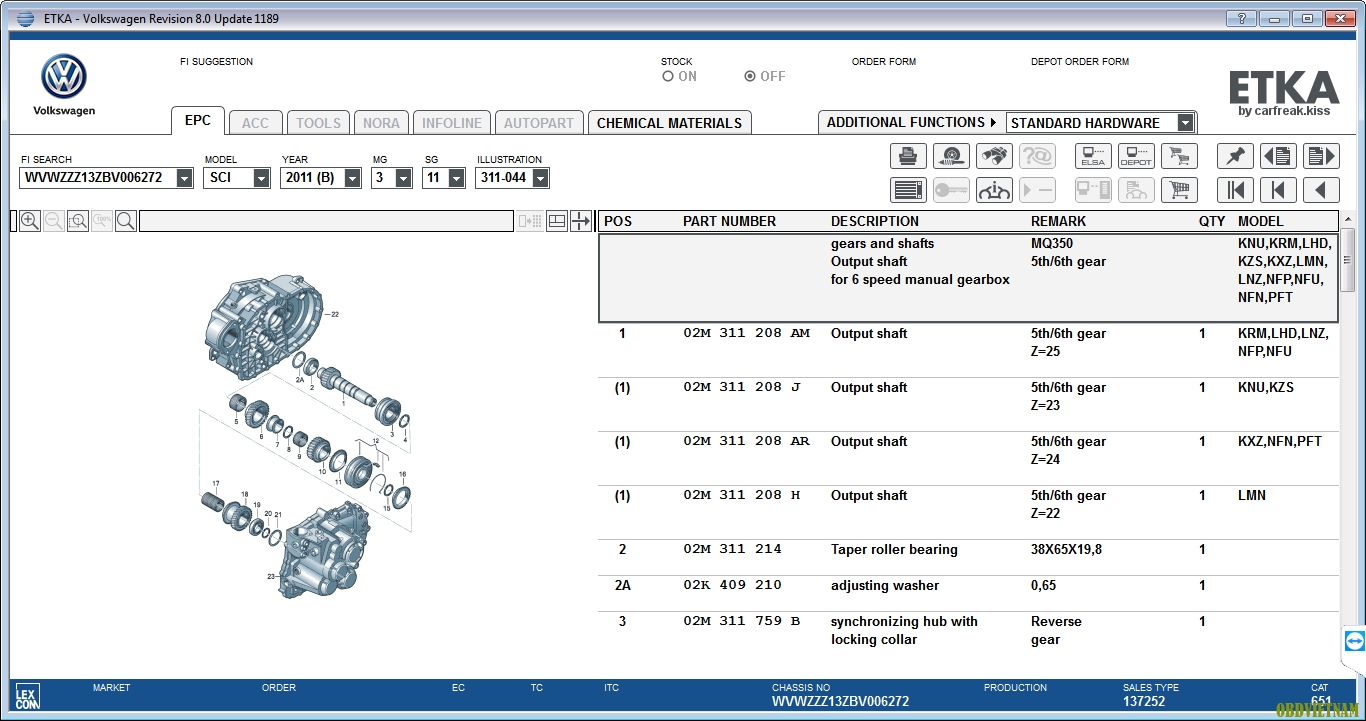This screenshot has width=1366, height=721.
Task: Switch to the EPC tab
Action: point(198,120)
